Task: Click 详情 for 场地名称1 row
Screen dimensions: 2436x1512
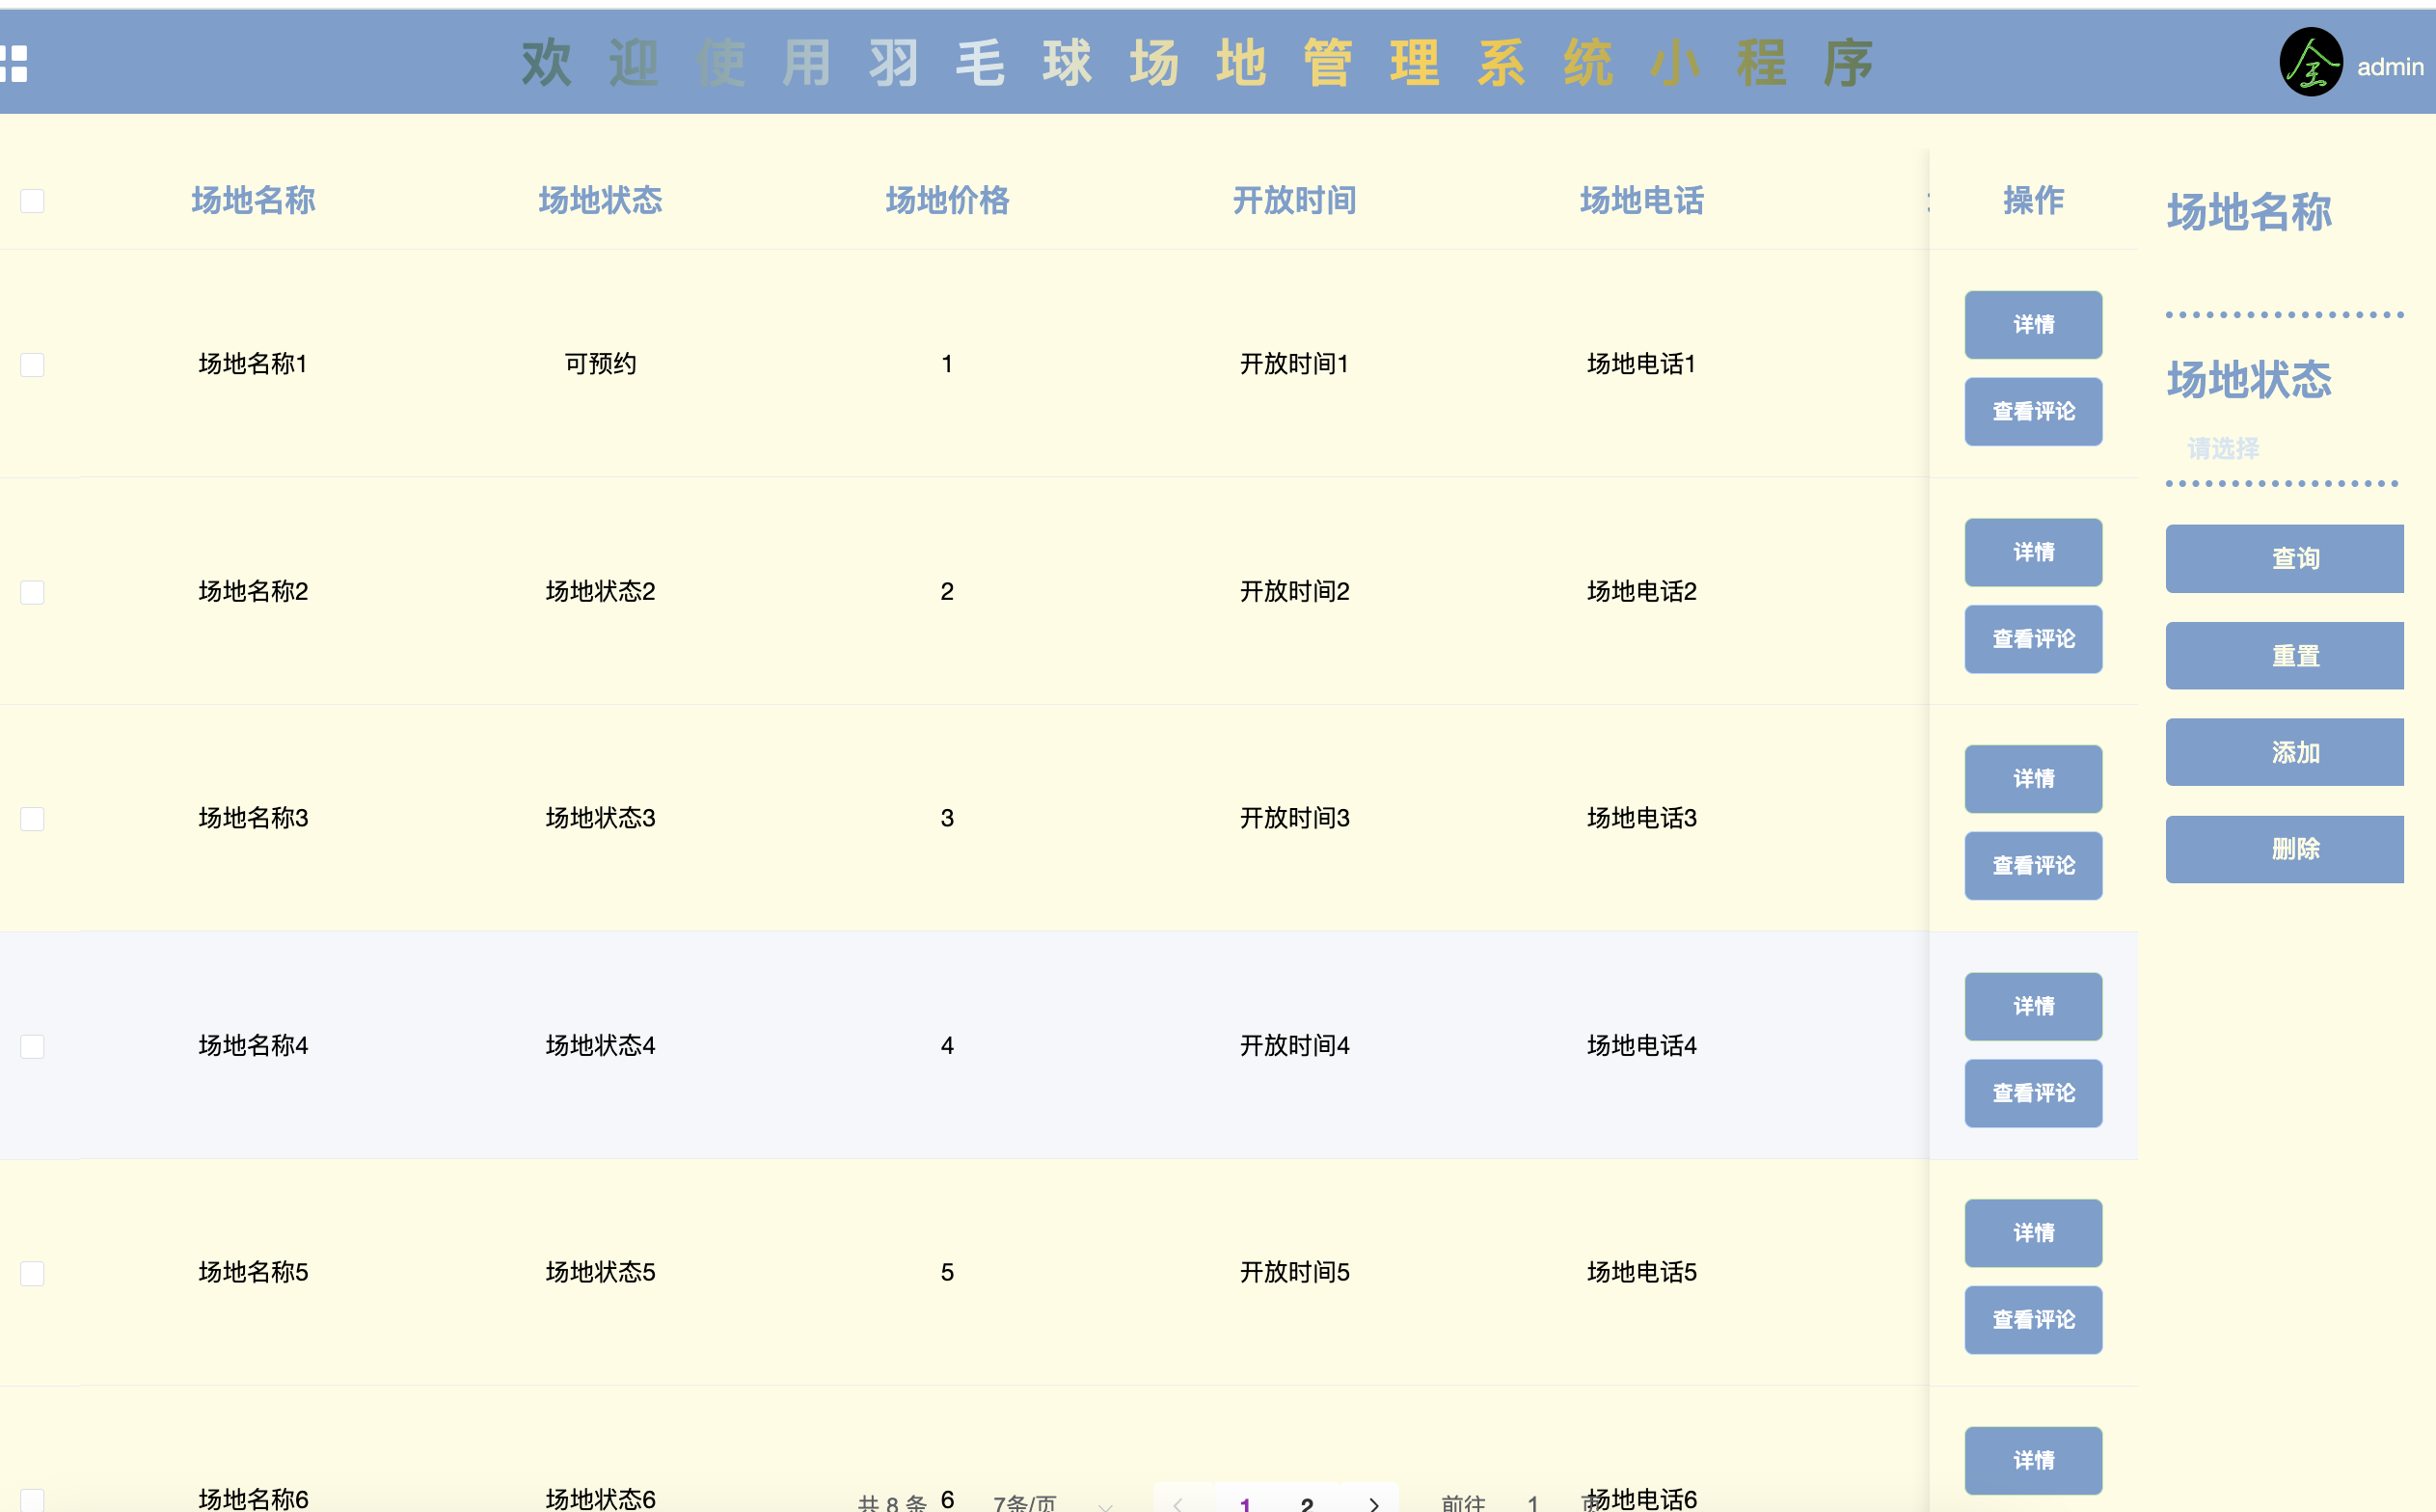Action: pos(2033,324)
